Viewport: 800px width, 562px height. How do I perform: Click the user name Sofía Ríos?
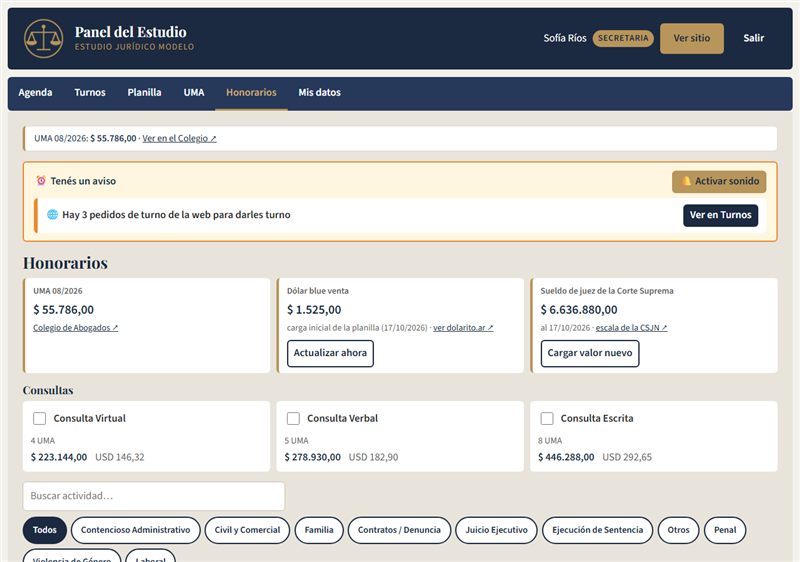565,38
